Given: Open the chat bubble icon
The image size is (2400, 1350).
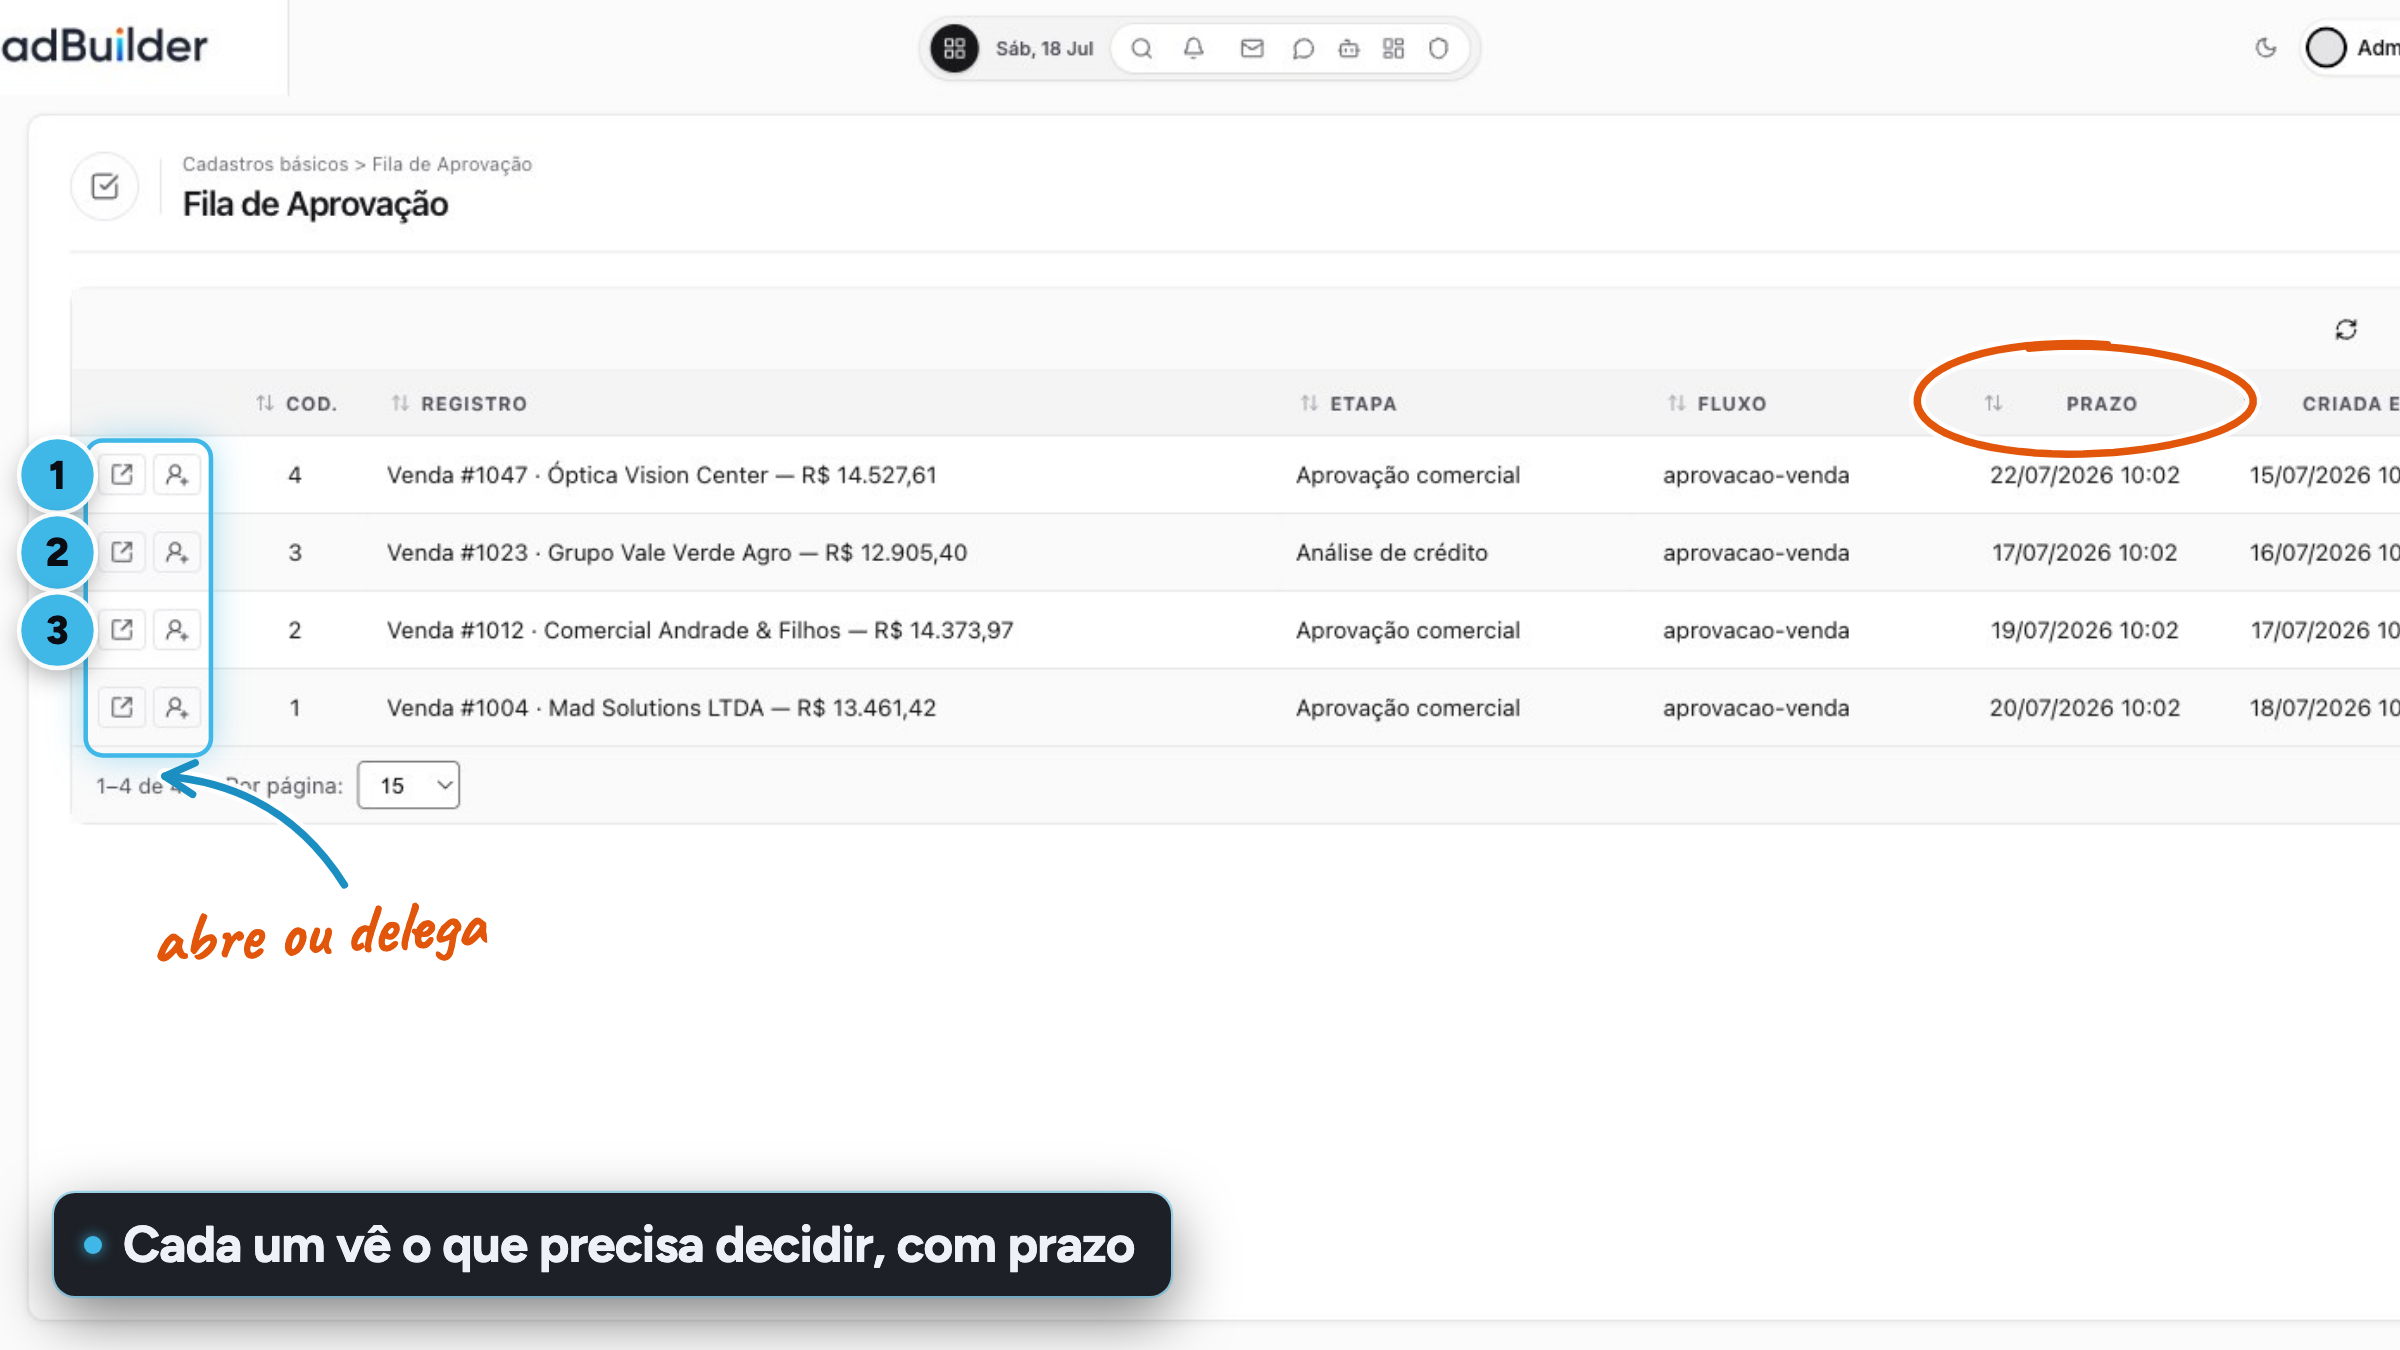Looking at the screenshot, I should click(x=1302, y=48).
